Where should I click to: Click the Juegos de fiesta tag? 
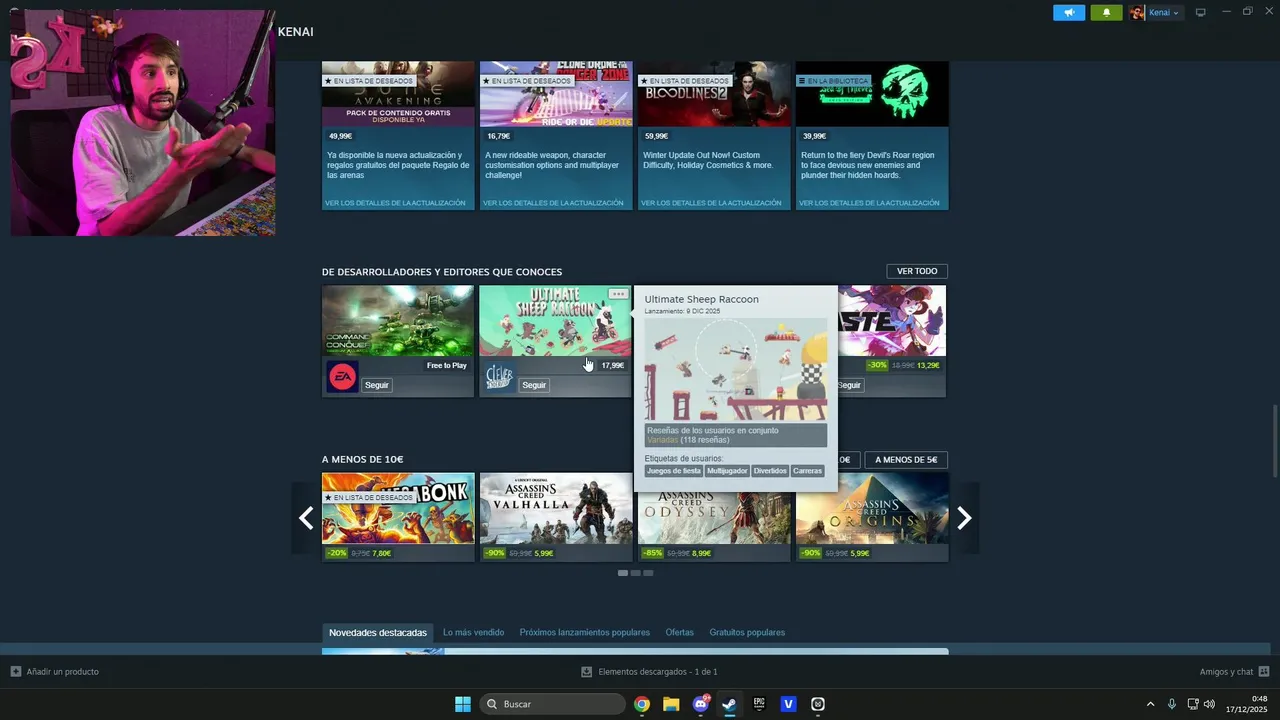674,471
